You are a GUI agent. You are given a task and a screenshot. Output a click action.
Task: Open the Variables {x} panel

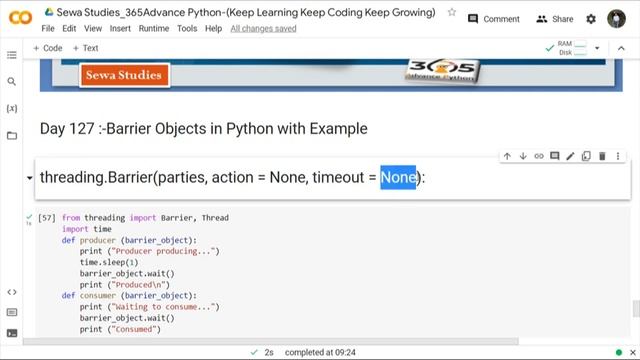tap(12, 109)
